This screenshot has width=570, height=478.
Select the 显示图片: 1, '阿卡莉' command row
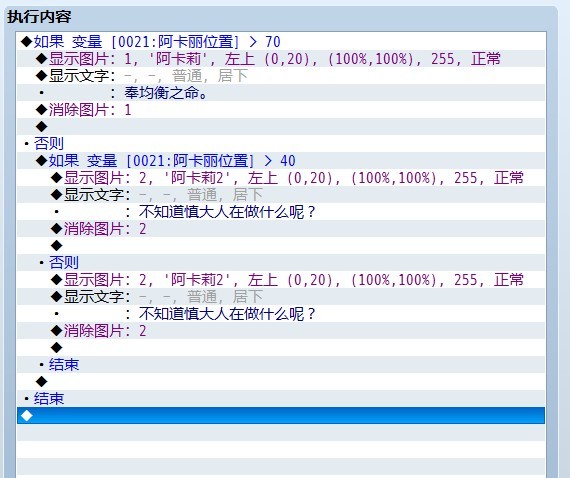[x=281, y=59]
